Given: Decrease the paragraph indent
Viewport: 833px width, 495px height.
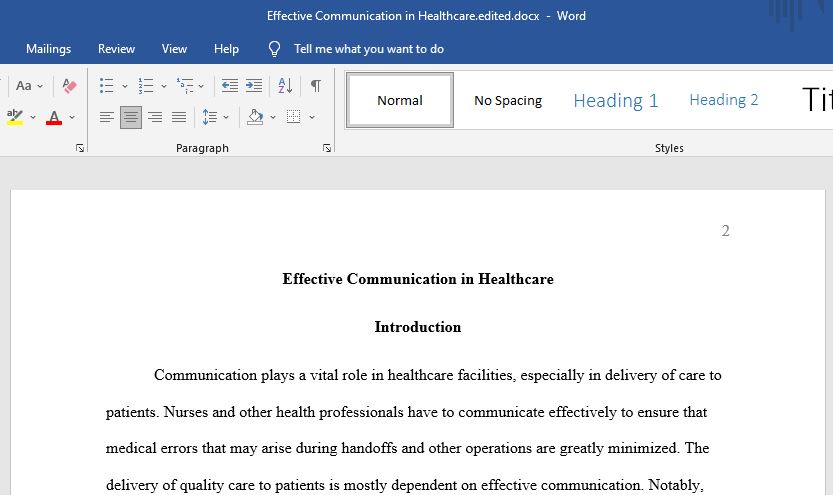Looking at the screenshot, I should (x=230, y=86).
